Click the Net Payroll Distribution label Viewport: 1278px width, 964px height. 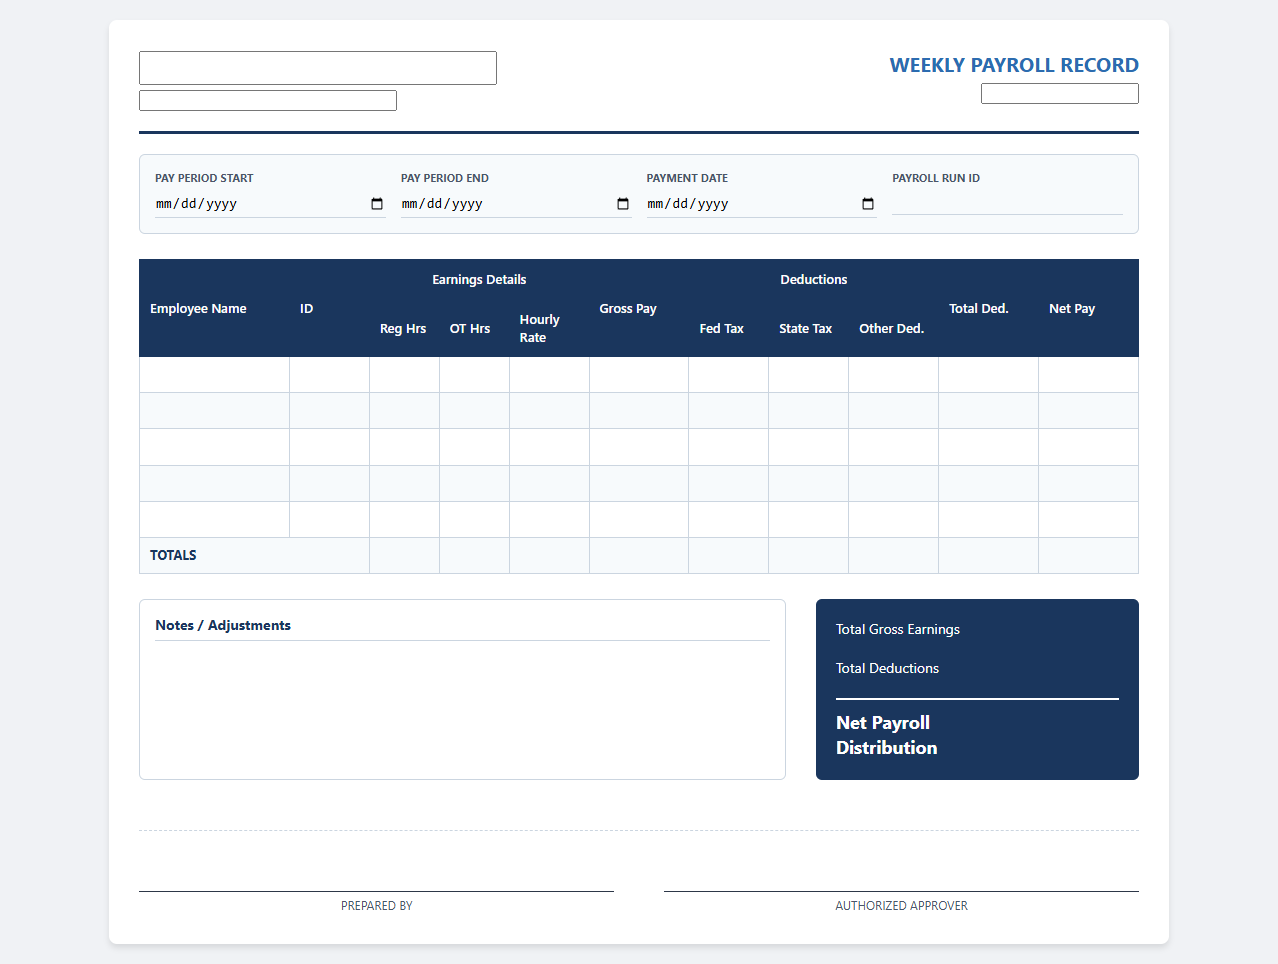(x=887, y=735)
